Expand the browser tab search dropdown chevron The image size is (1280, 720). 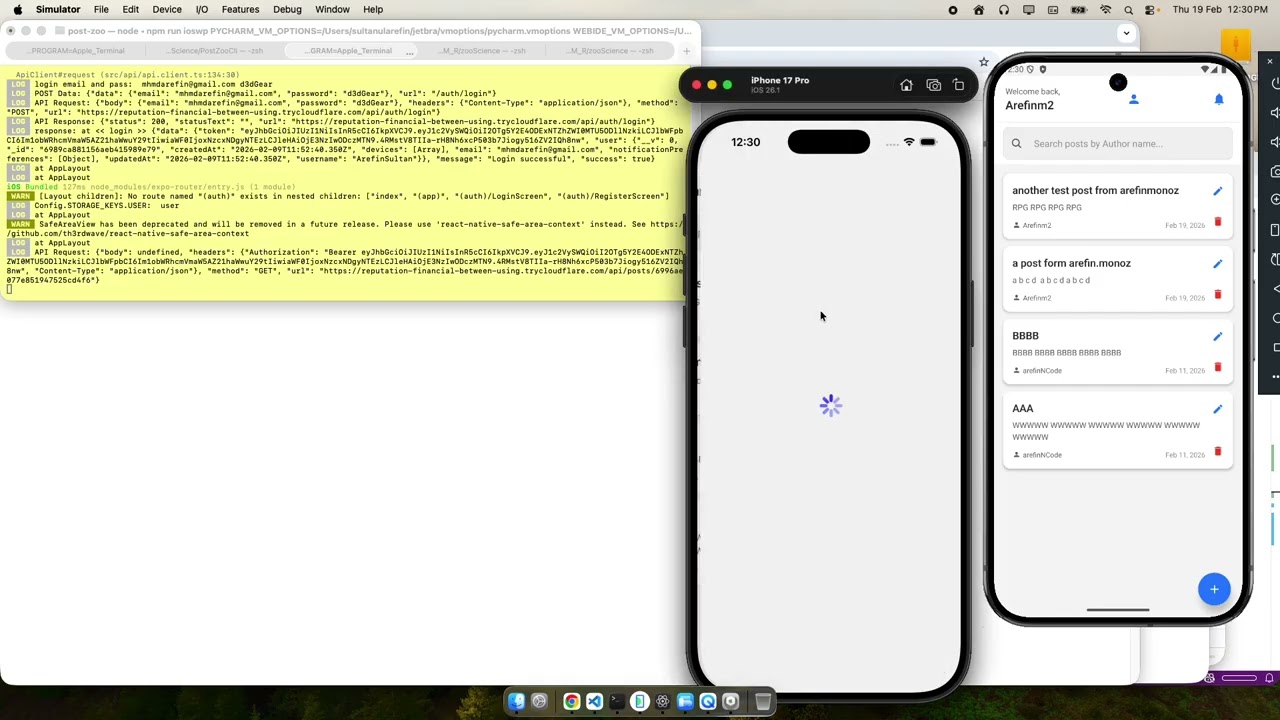(1126, 33)
